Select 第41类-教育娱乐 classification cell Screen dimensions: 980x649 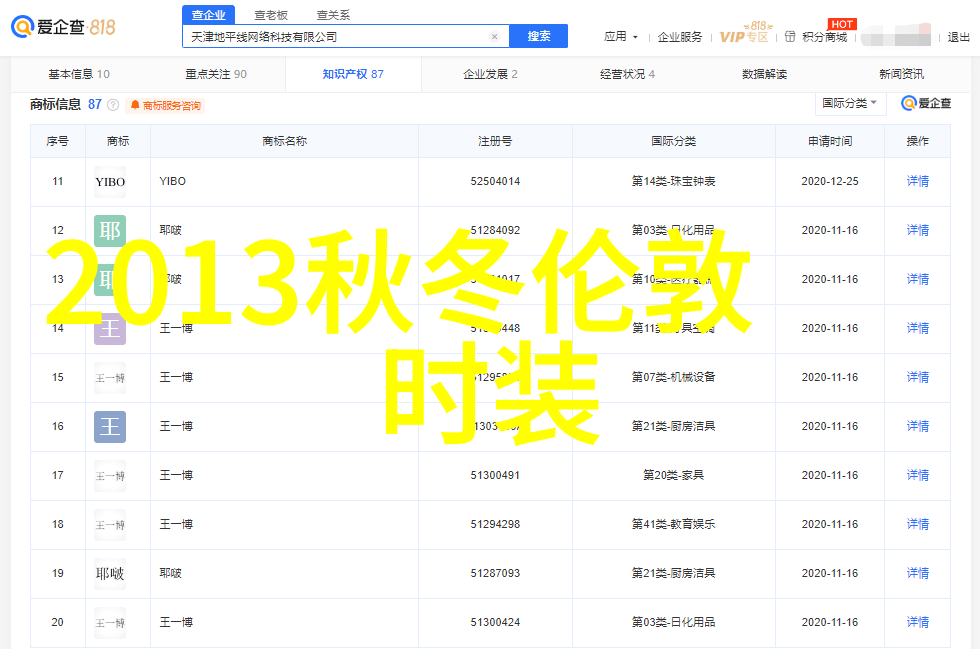[673, 524]
